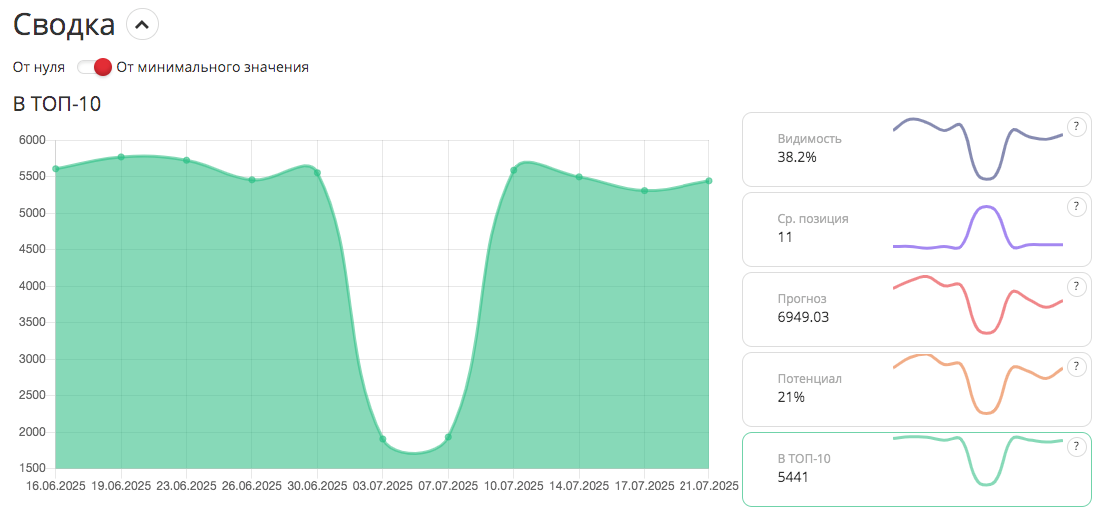This screenshot has height=519, width=1104.
Task: Click the data point at 07.07.2025
Action: click(448, 437)
